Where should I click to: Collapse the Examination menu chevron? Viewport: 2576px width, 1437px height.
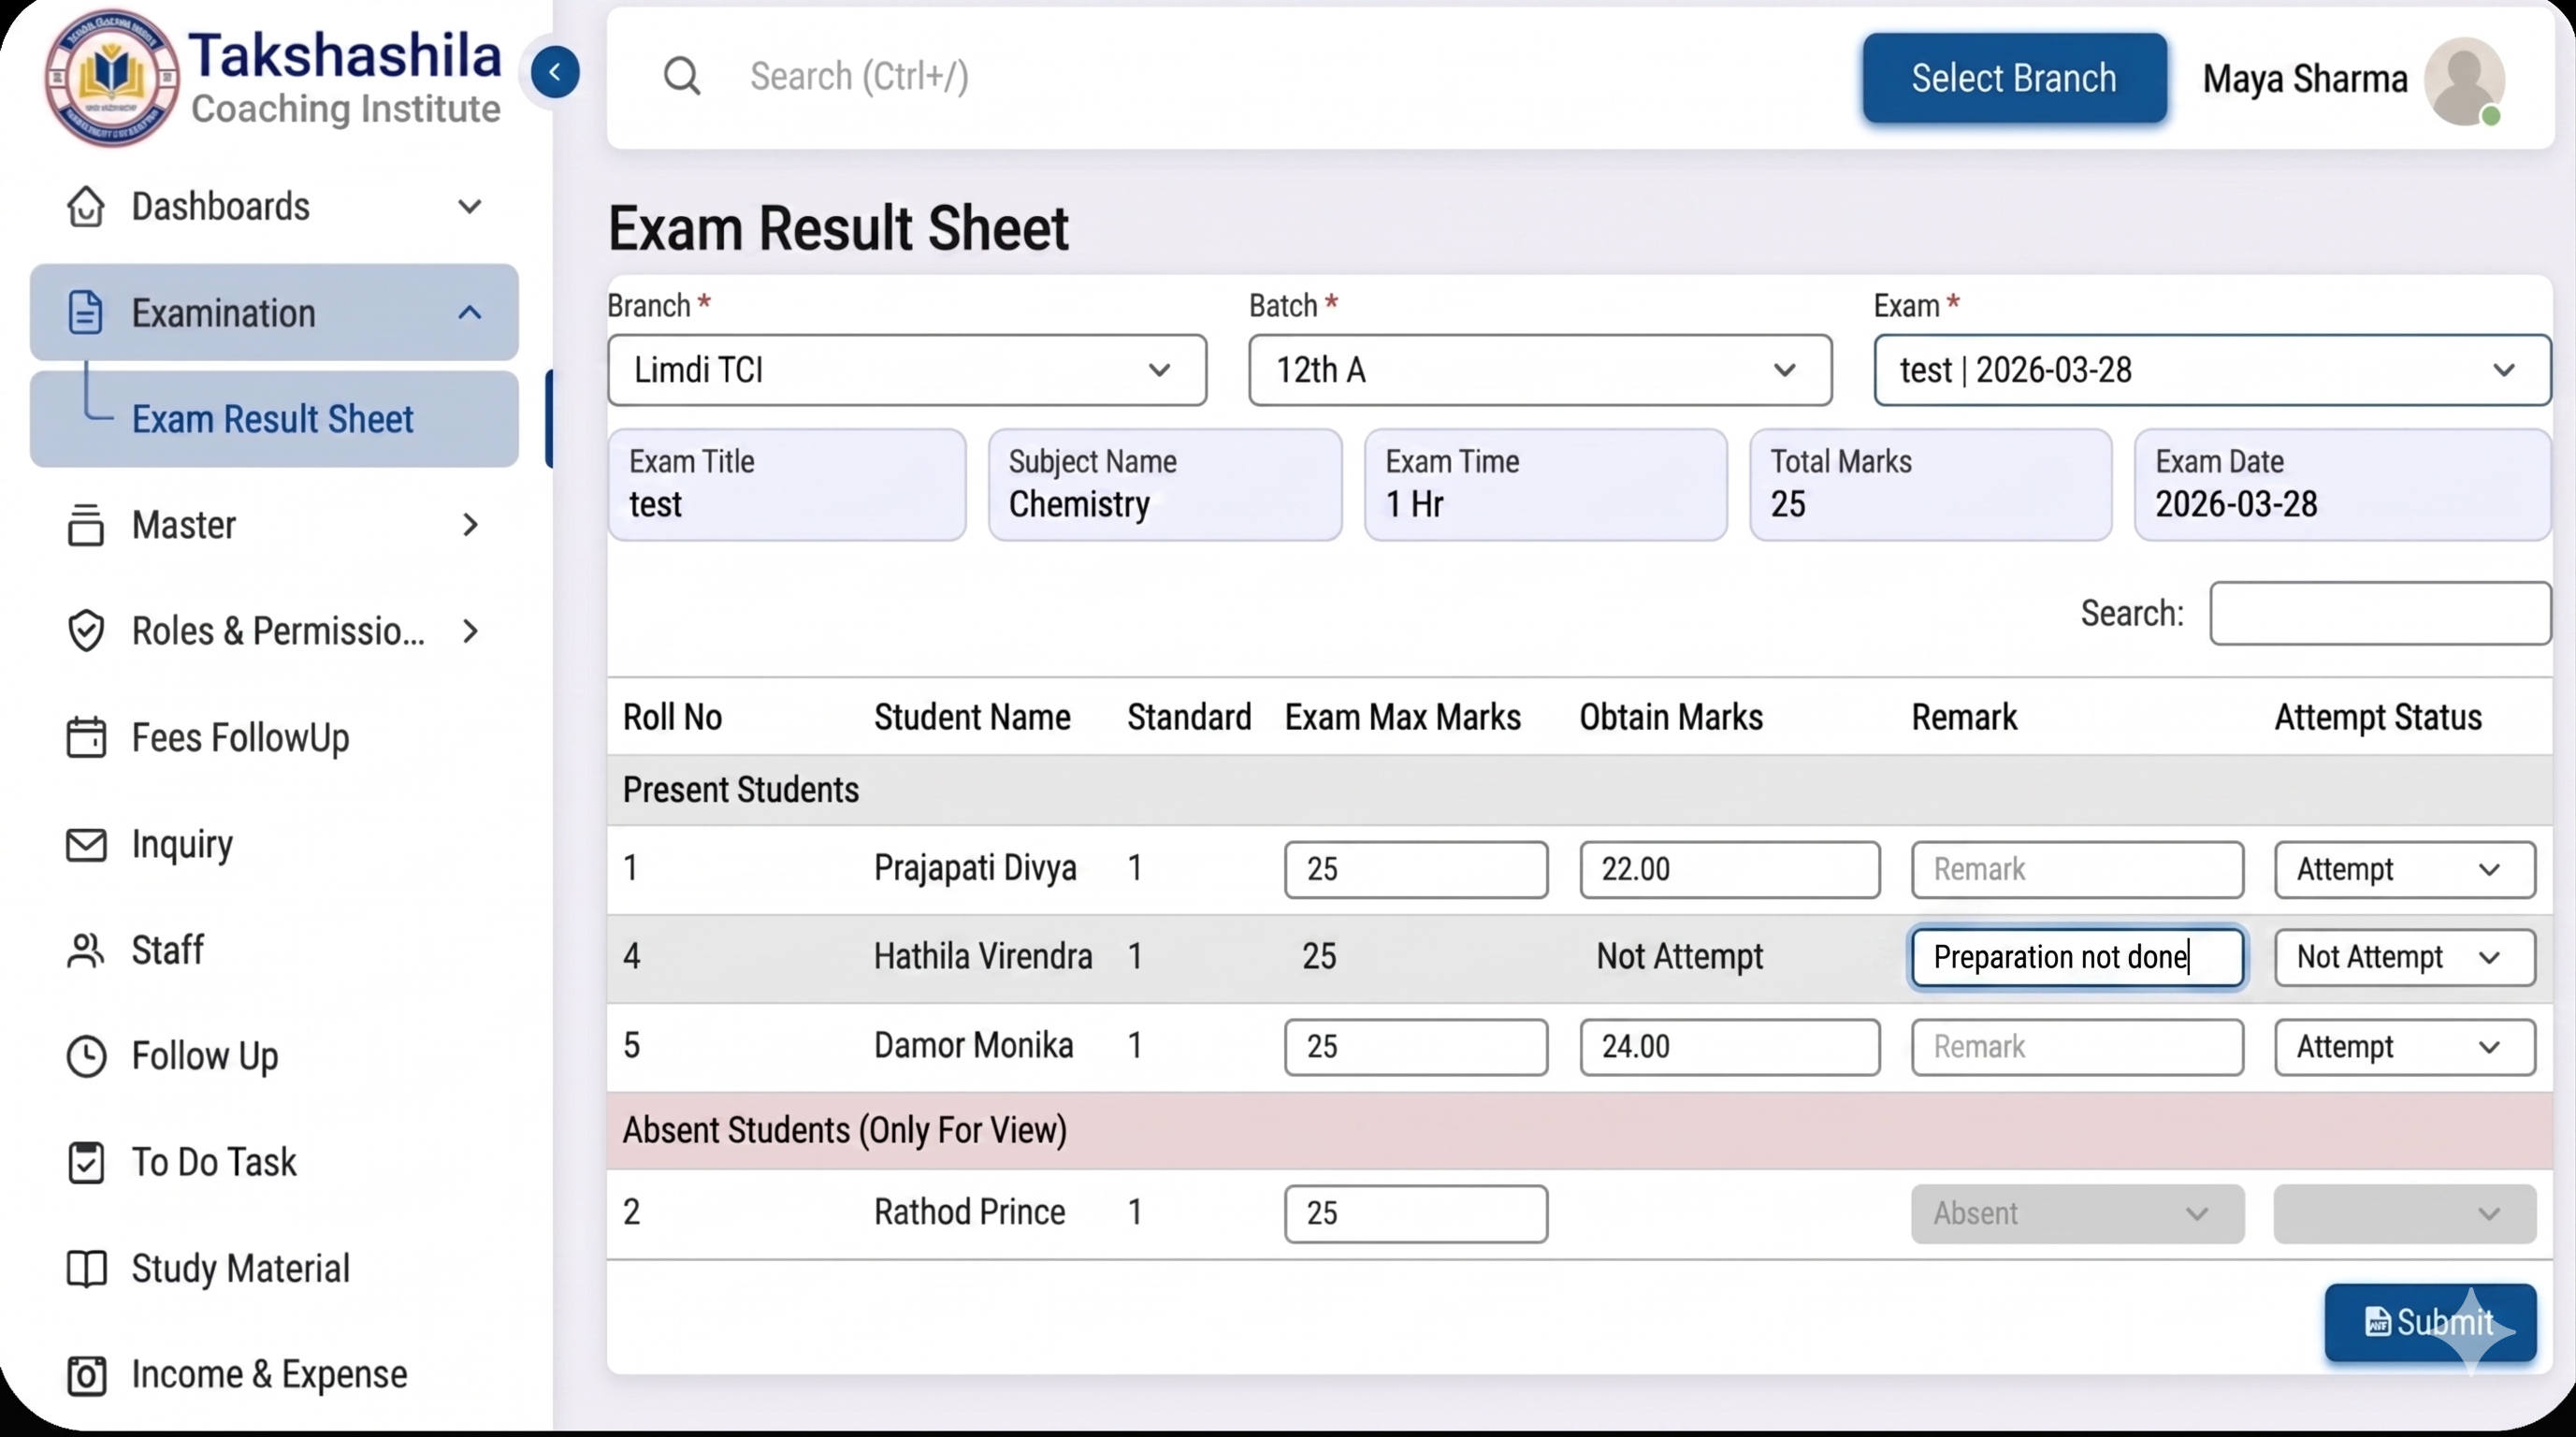(x=470, y=312)
